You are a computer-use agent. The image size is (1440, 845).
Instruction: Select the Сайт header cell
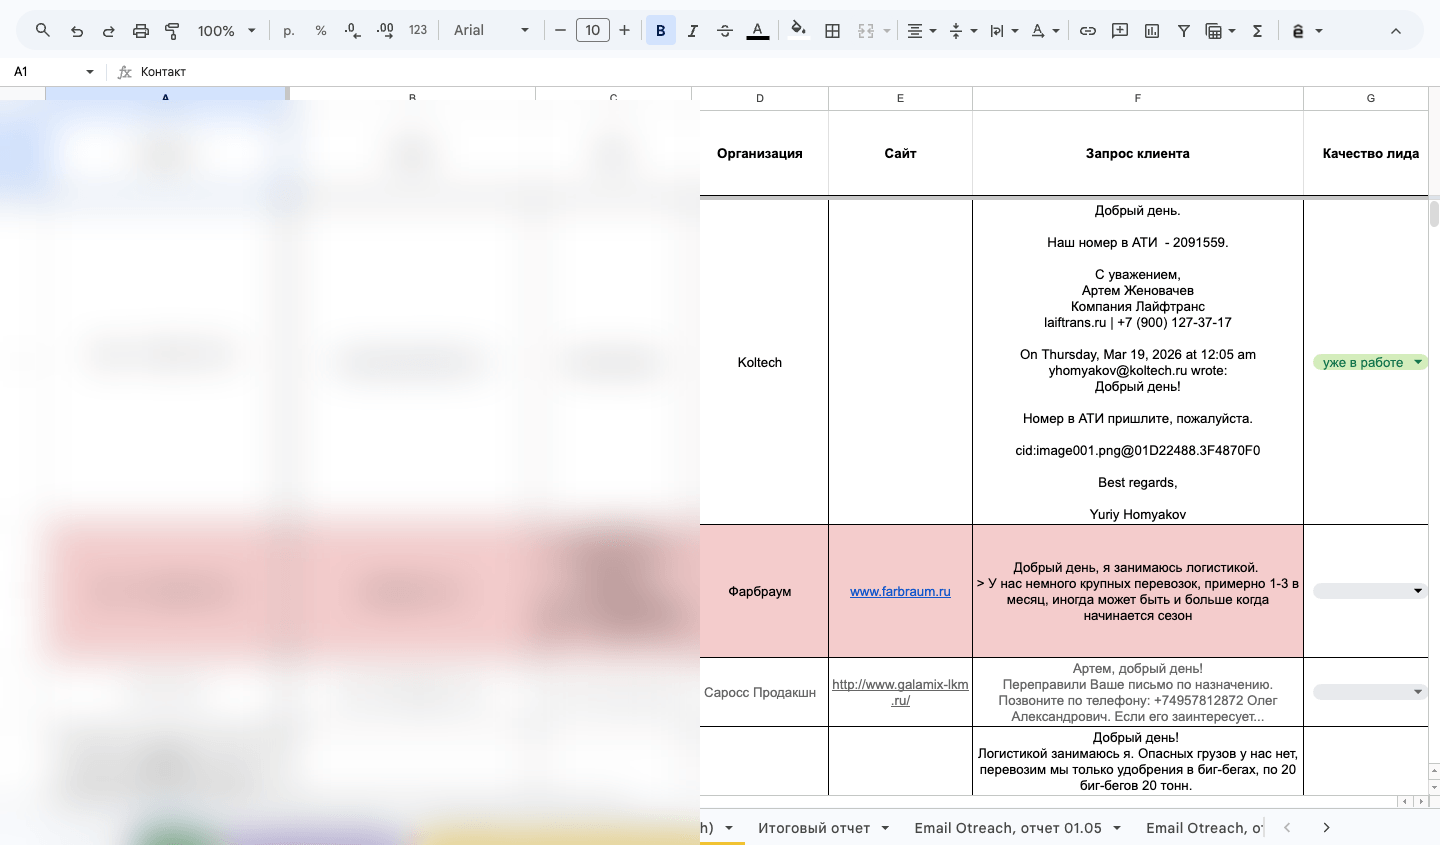(900, 154)
